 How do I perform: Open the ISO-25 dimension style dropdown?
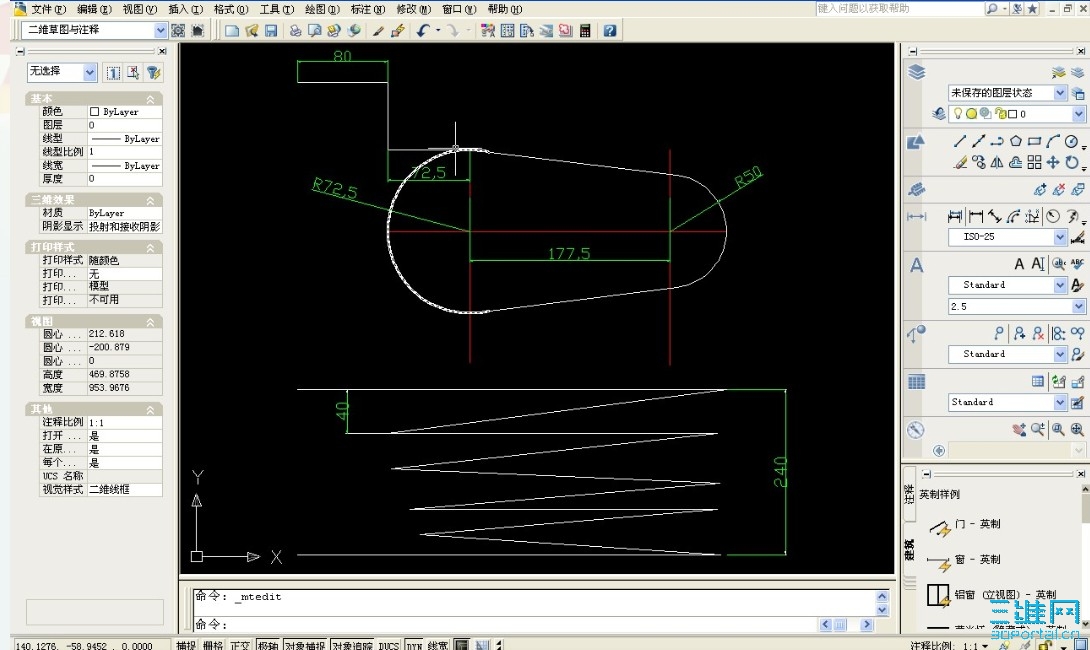(1060, 237)
